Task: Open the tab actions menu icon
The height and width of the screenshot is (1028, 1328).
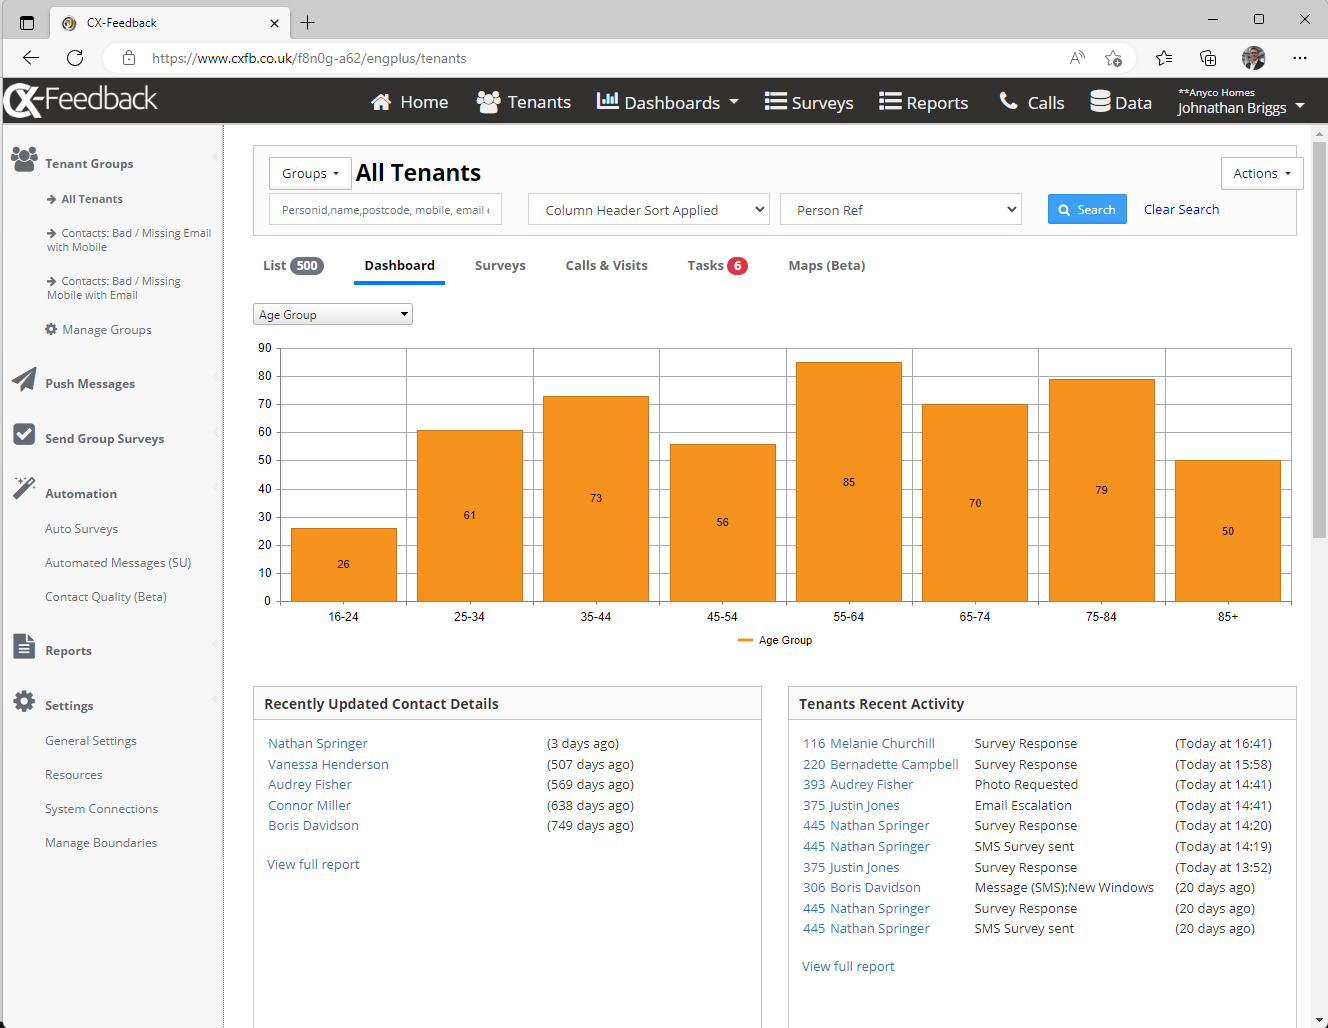Action: [27, 22]
